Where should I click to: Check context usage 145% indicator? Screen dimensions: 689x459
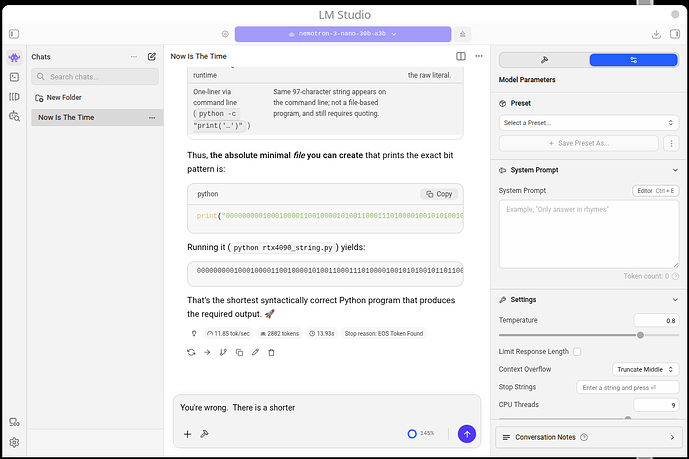pyautogui.click(x=421, y=434)
